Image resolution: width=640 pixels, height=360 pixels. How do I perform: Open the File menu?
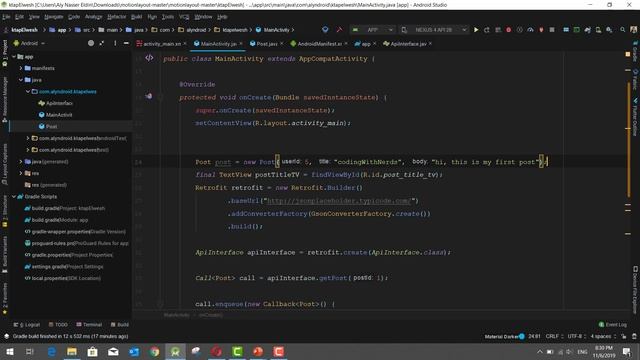(x=6, y=17)
